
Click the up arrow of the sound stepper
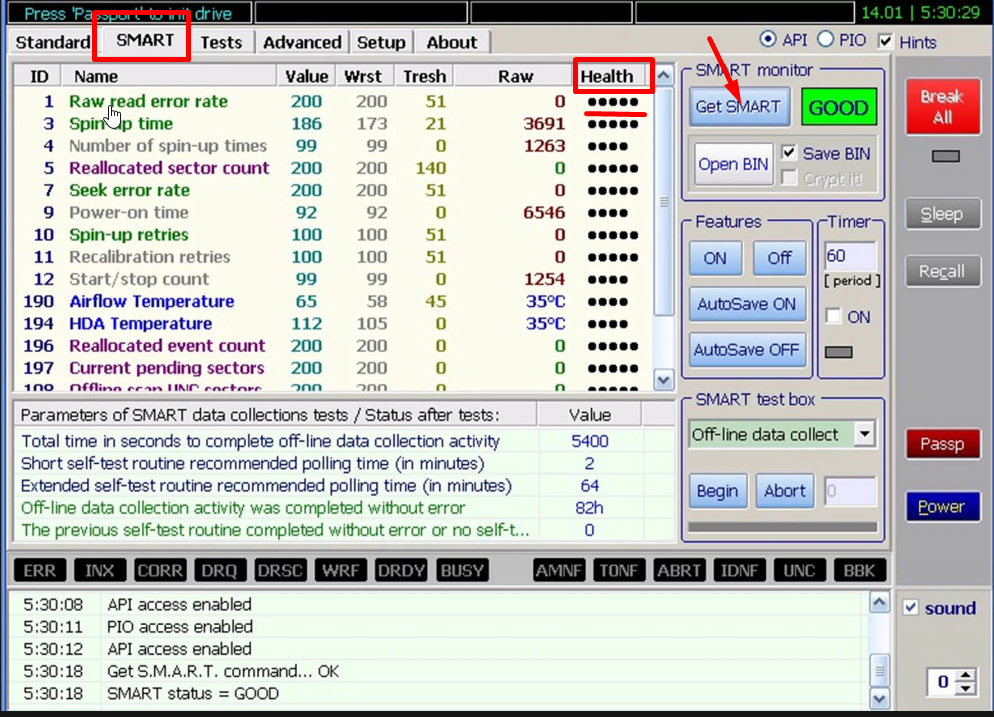(x=965, y=677)
